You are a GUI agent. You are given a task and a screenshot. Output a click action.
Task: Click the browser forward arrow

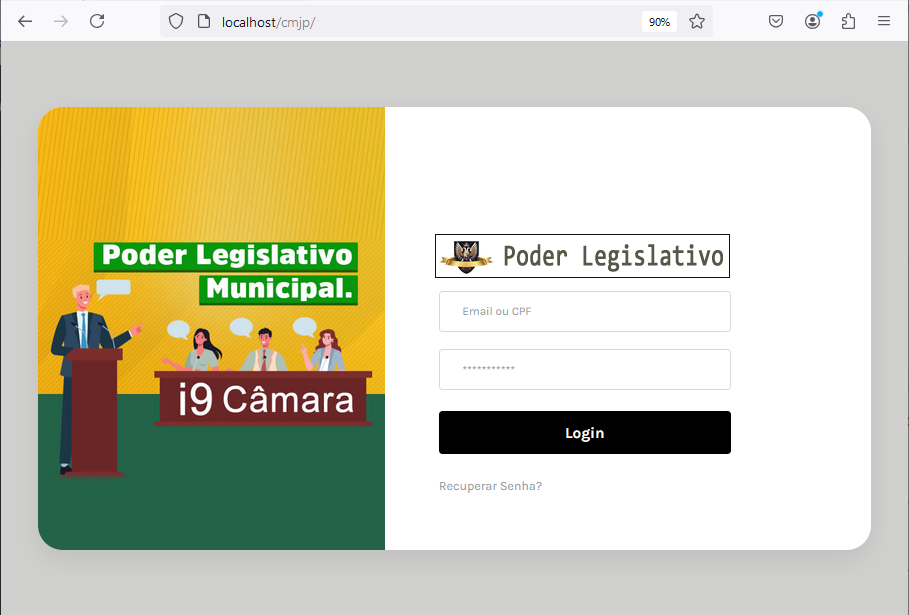pos(61,22)
